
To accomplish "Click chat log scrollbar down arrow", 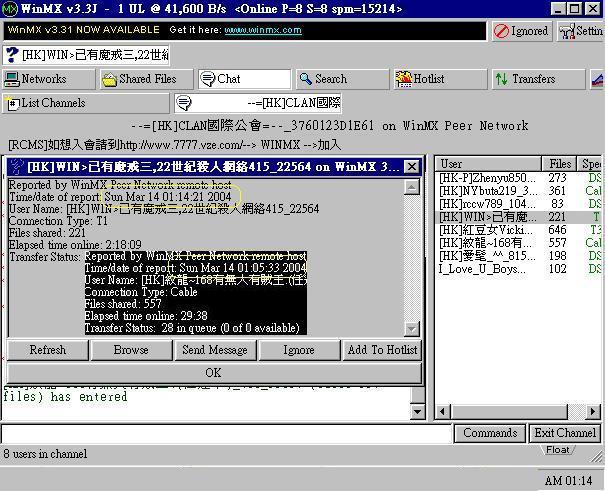I will click(417, 412).
